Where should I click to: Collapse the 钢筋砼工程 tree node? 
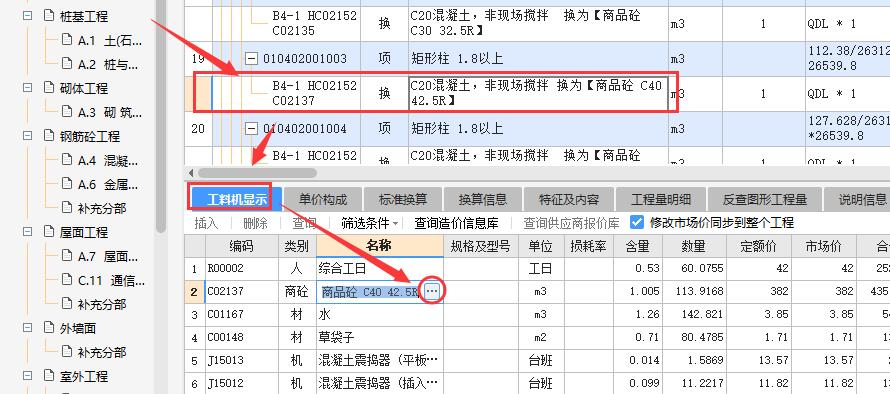tap(27, 136)
